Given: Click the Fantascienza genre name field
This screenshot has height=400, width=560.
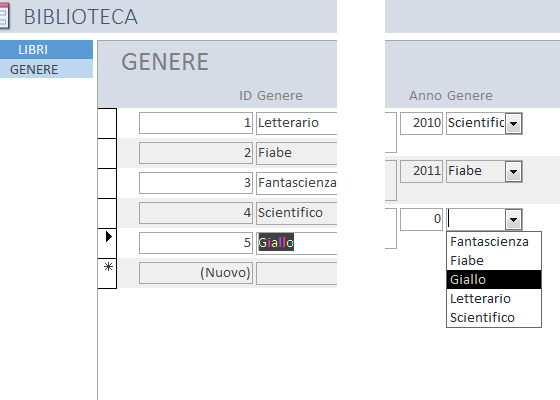Looking at the screenshot, I should [296, 183].
